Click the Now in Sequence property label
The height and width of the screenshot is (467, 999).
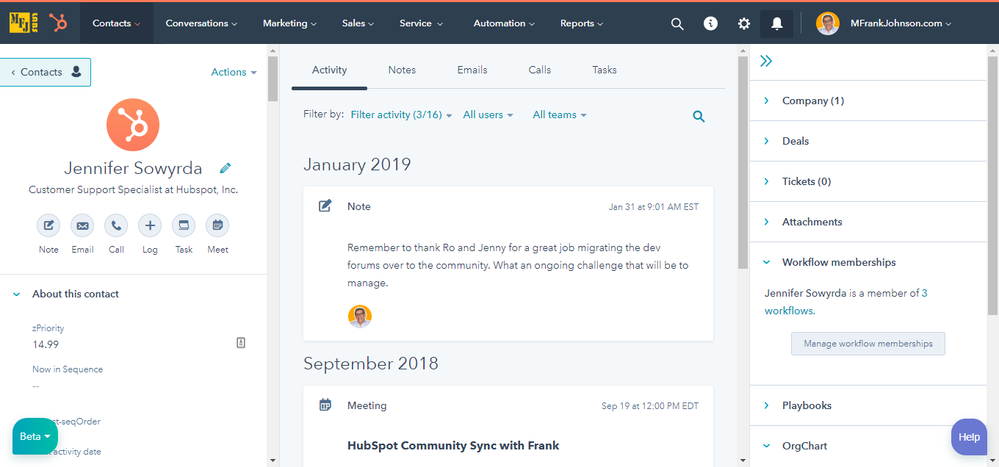tap(68, 370)
